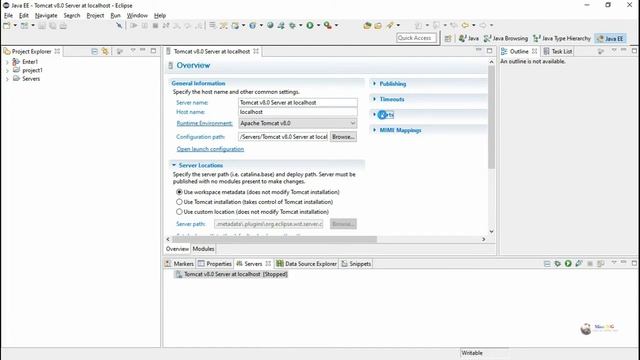Open the Project menu

coord(95,16)
